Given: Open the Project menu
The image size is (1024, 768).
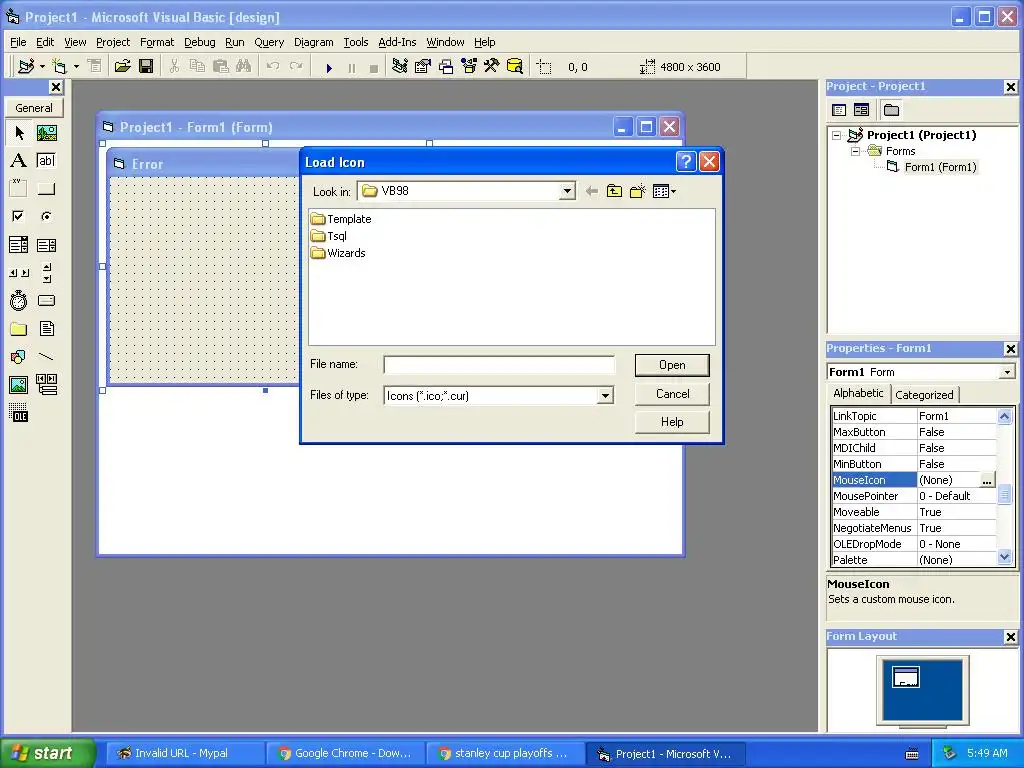Looking at the screenshot, I should pyautogui.click(x=113, y=42).
